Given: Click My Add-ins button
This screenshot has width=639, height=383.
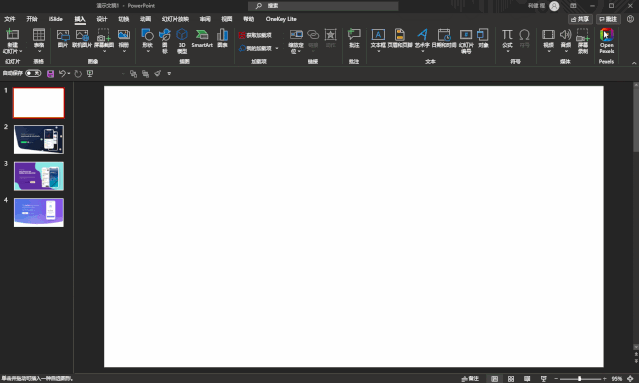Looking at the screenshot, I should coord(256,48).
